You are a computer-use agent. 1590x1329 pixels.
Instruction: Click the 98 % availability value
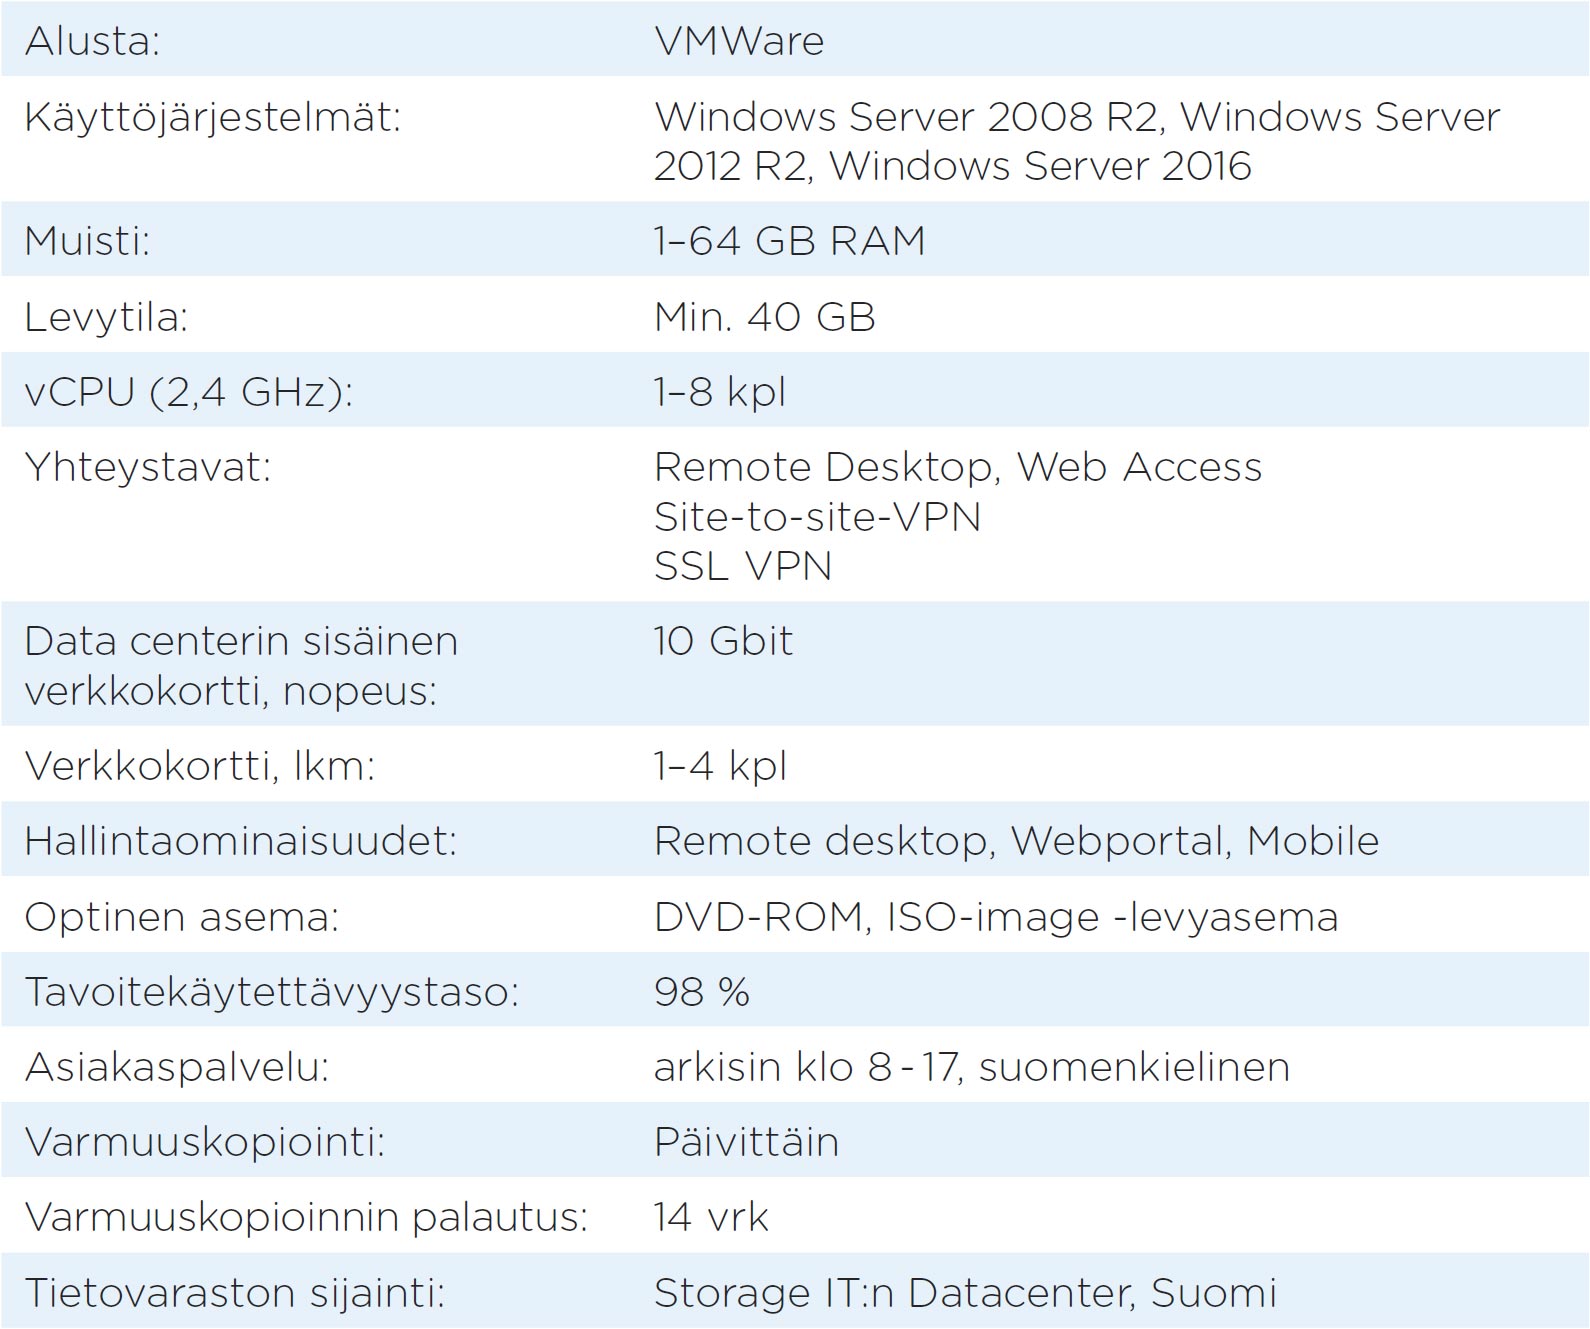pos(701,992)
